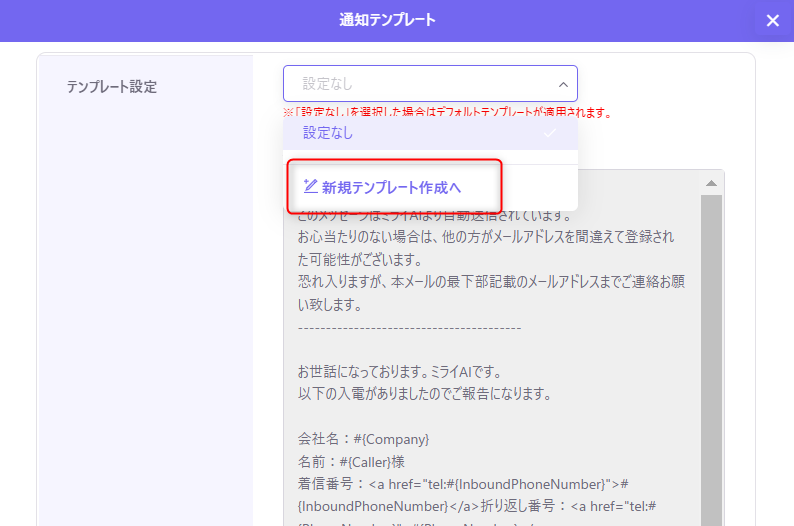Click the お世話になっております greeting line
The image size is (794, 526).
(x=405, y=372)
